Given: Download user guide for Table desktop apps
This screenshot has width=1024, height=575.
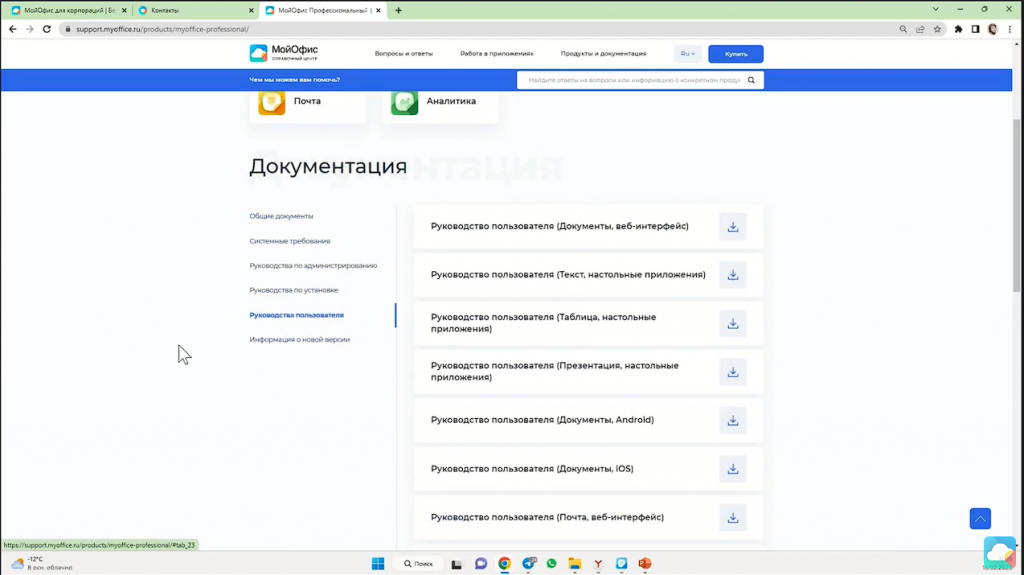Looking at the screenshot, I should [733, 323].
